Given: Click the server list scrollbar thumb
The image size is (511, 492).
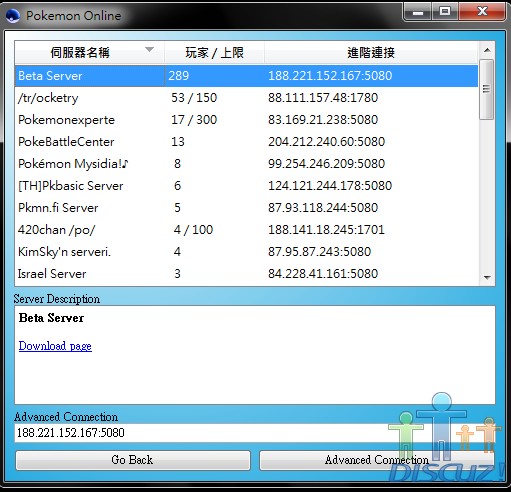Looking at the screenshot, I should (x=487, y=89).
